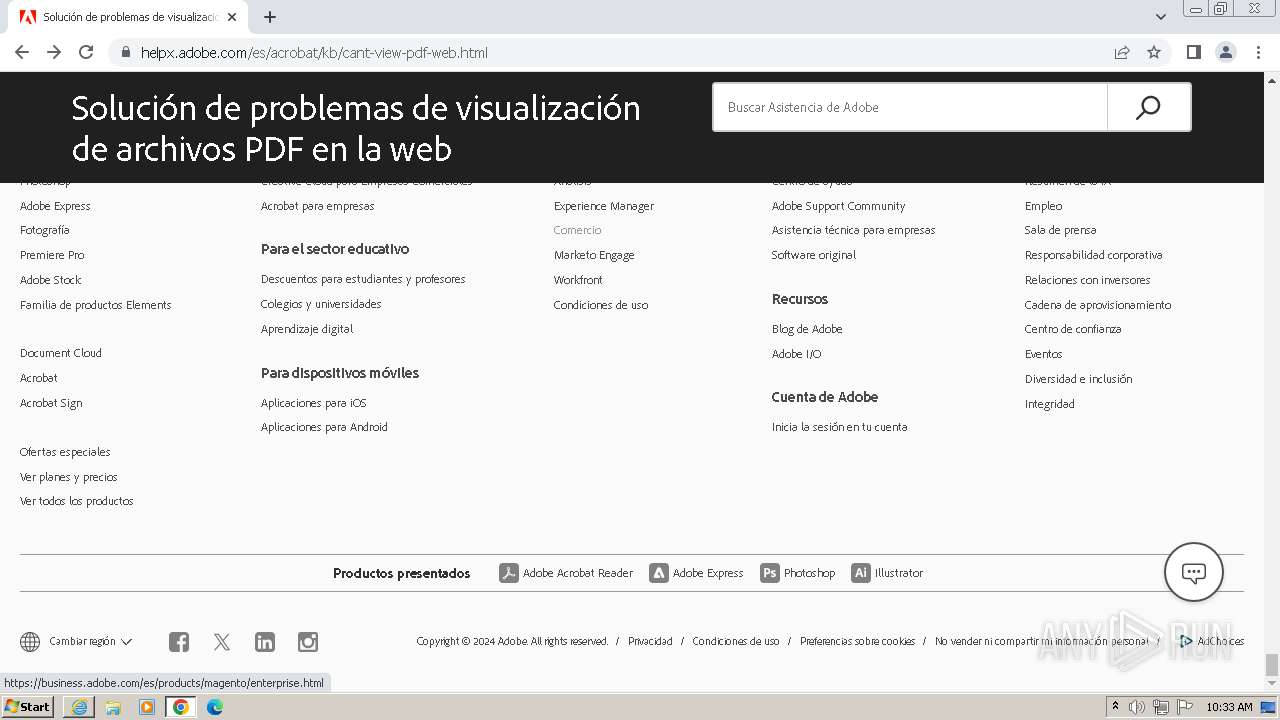Open Colegios y universidades link
Image resolution: width=1280 pixels, height=720 pixels.
point(321,304)
